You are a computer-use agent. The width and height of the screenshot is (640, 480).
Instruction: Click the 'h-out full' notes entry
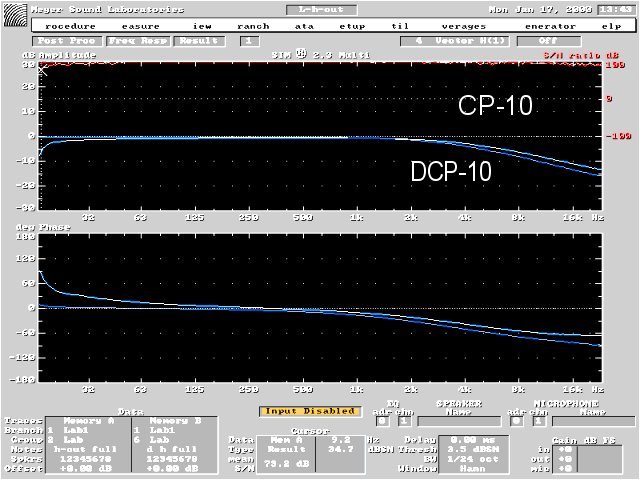(x=85, y=449)
